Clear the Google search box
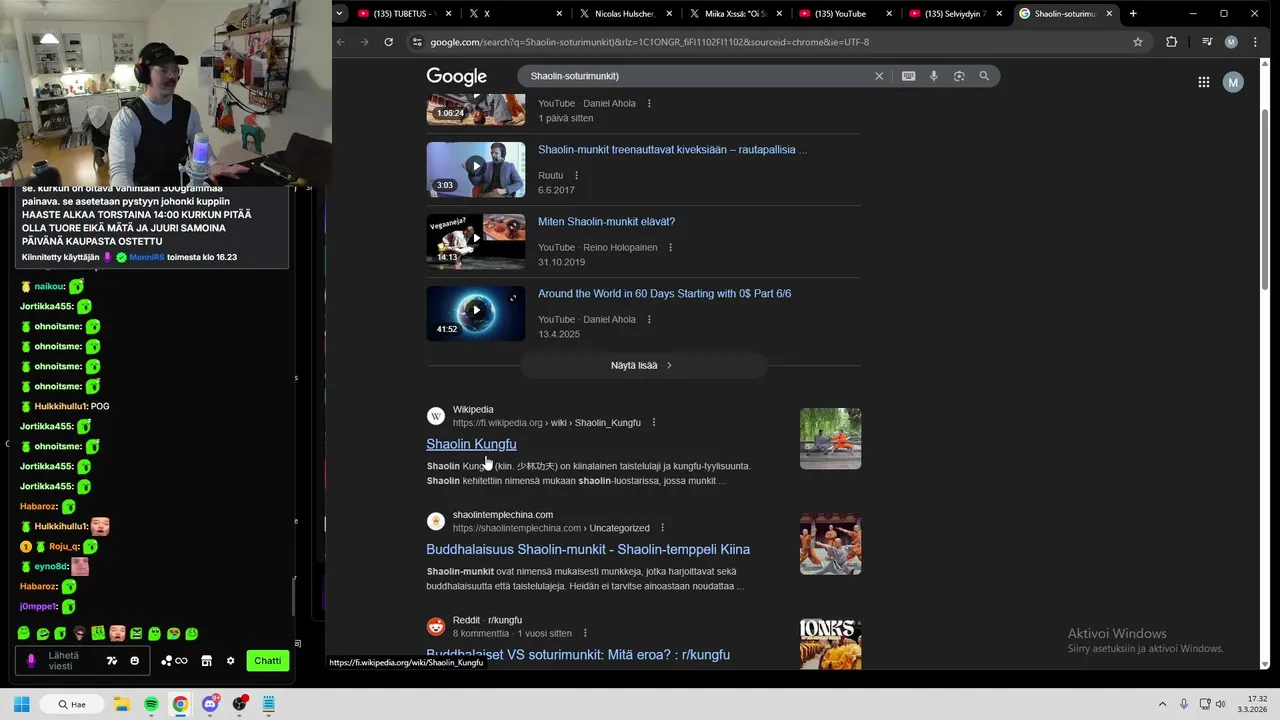 pyautogui.click(x=879, y=76)
